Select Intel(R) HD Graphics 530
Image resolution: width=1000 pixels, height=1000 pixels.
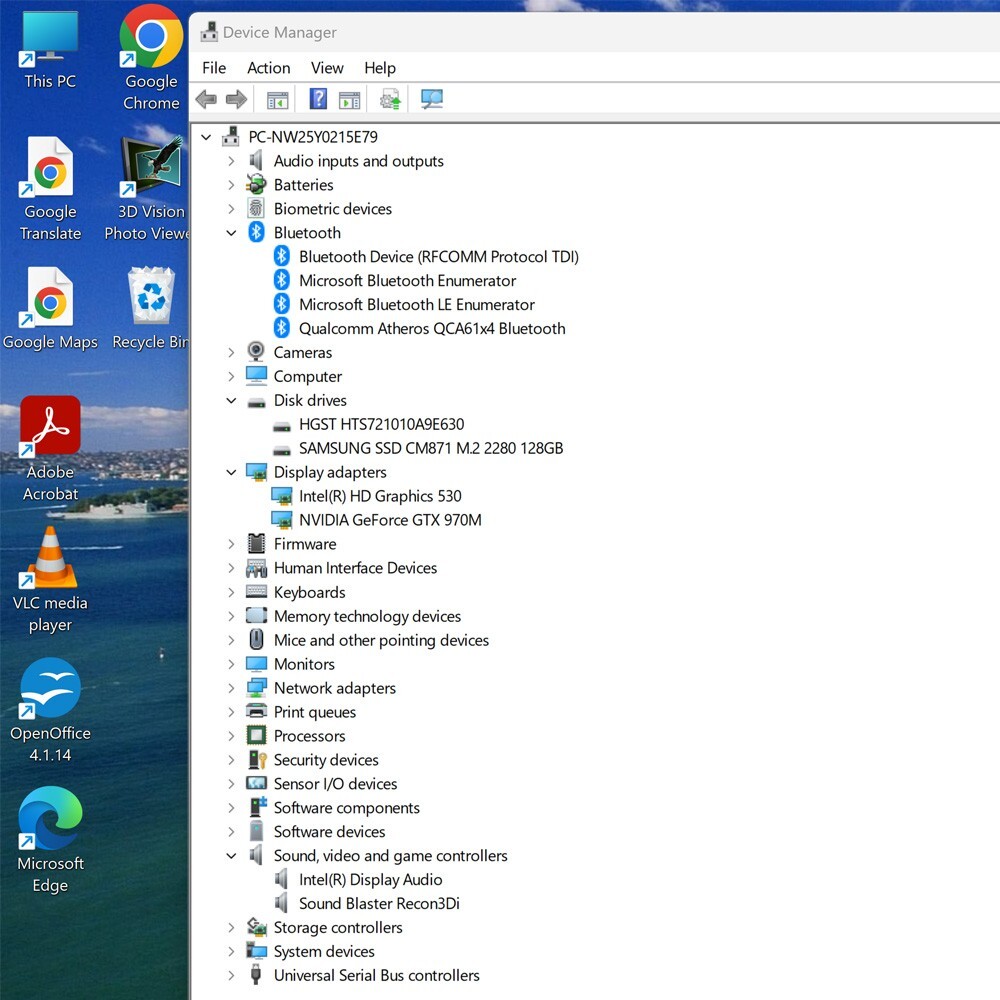pos(380,496)
